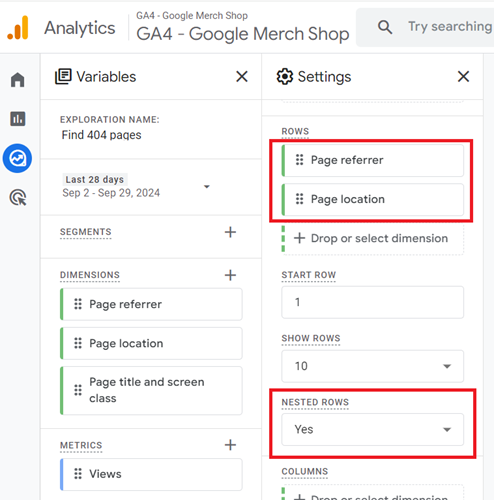Select the Page referrer dimension in Variables

point(151,304)
